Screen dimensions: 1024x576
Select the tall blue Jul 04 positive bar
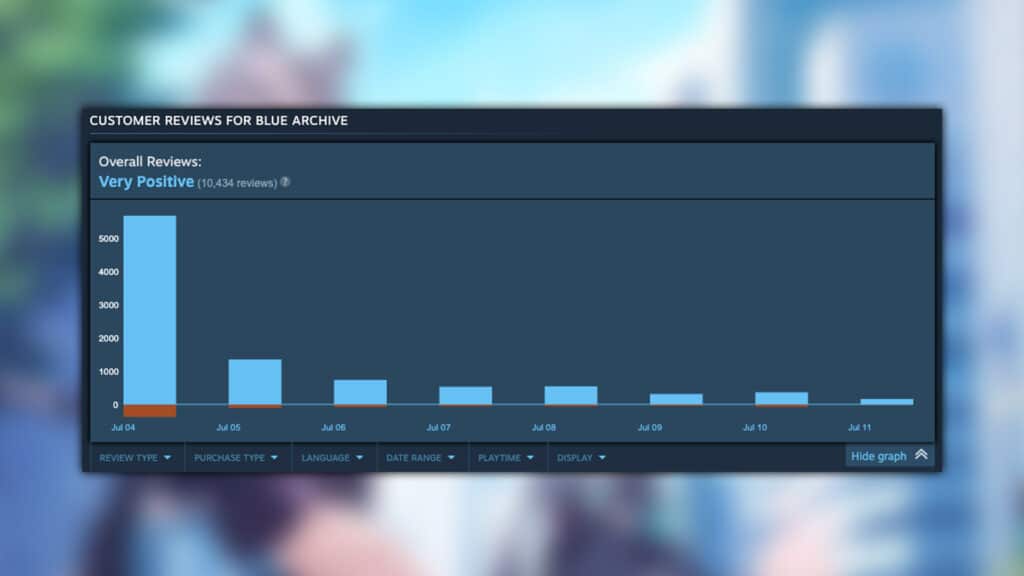pyautogui.click(x=150, y=310)
